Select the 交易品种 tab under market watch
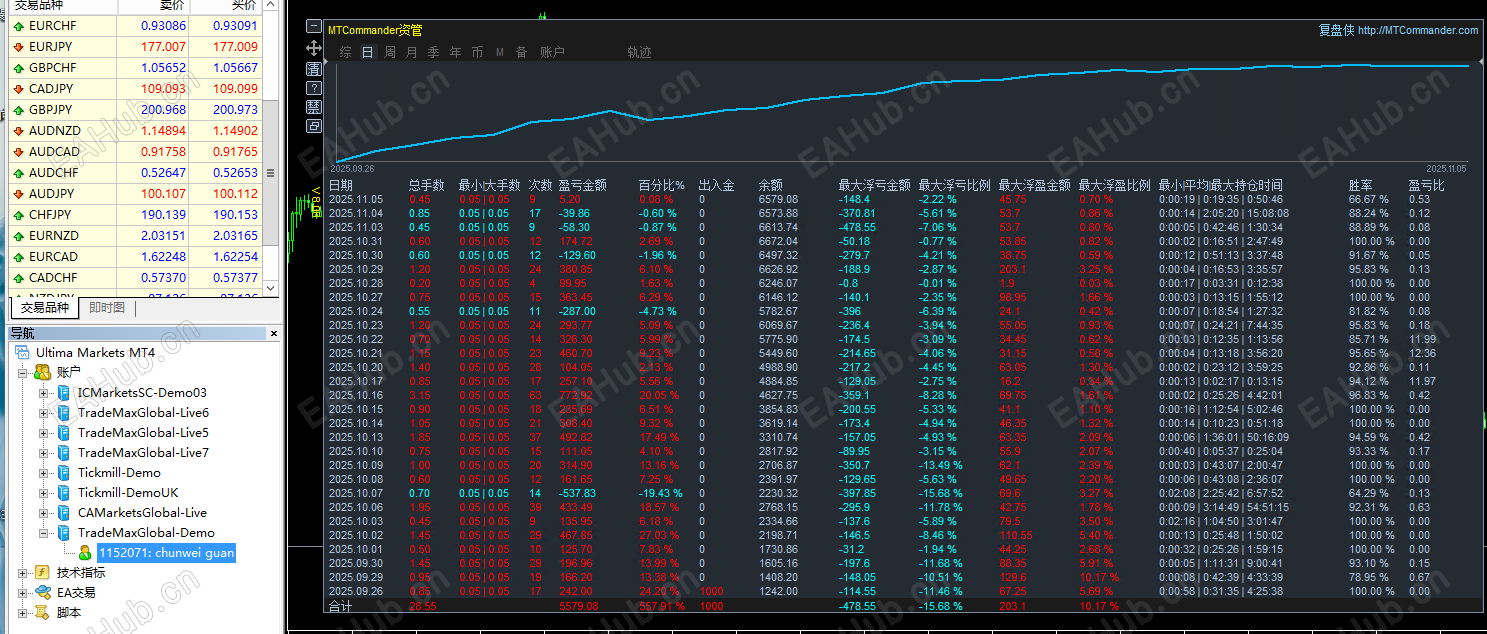The height and width of the screenshot is (634, 1487). tap(45, 308)
